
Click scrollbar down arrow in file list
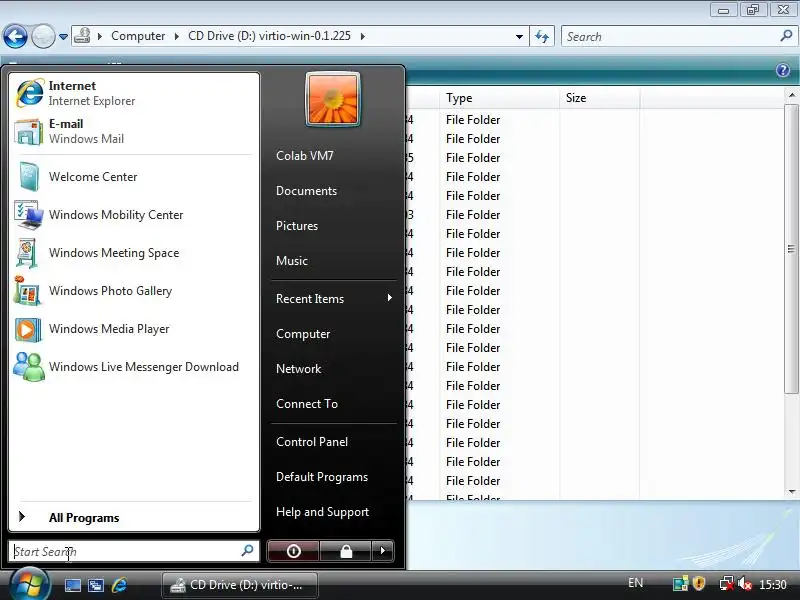tap(791, 492)
